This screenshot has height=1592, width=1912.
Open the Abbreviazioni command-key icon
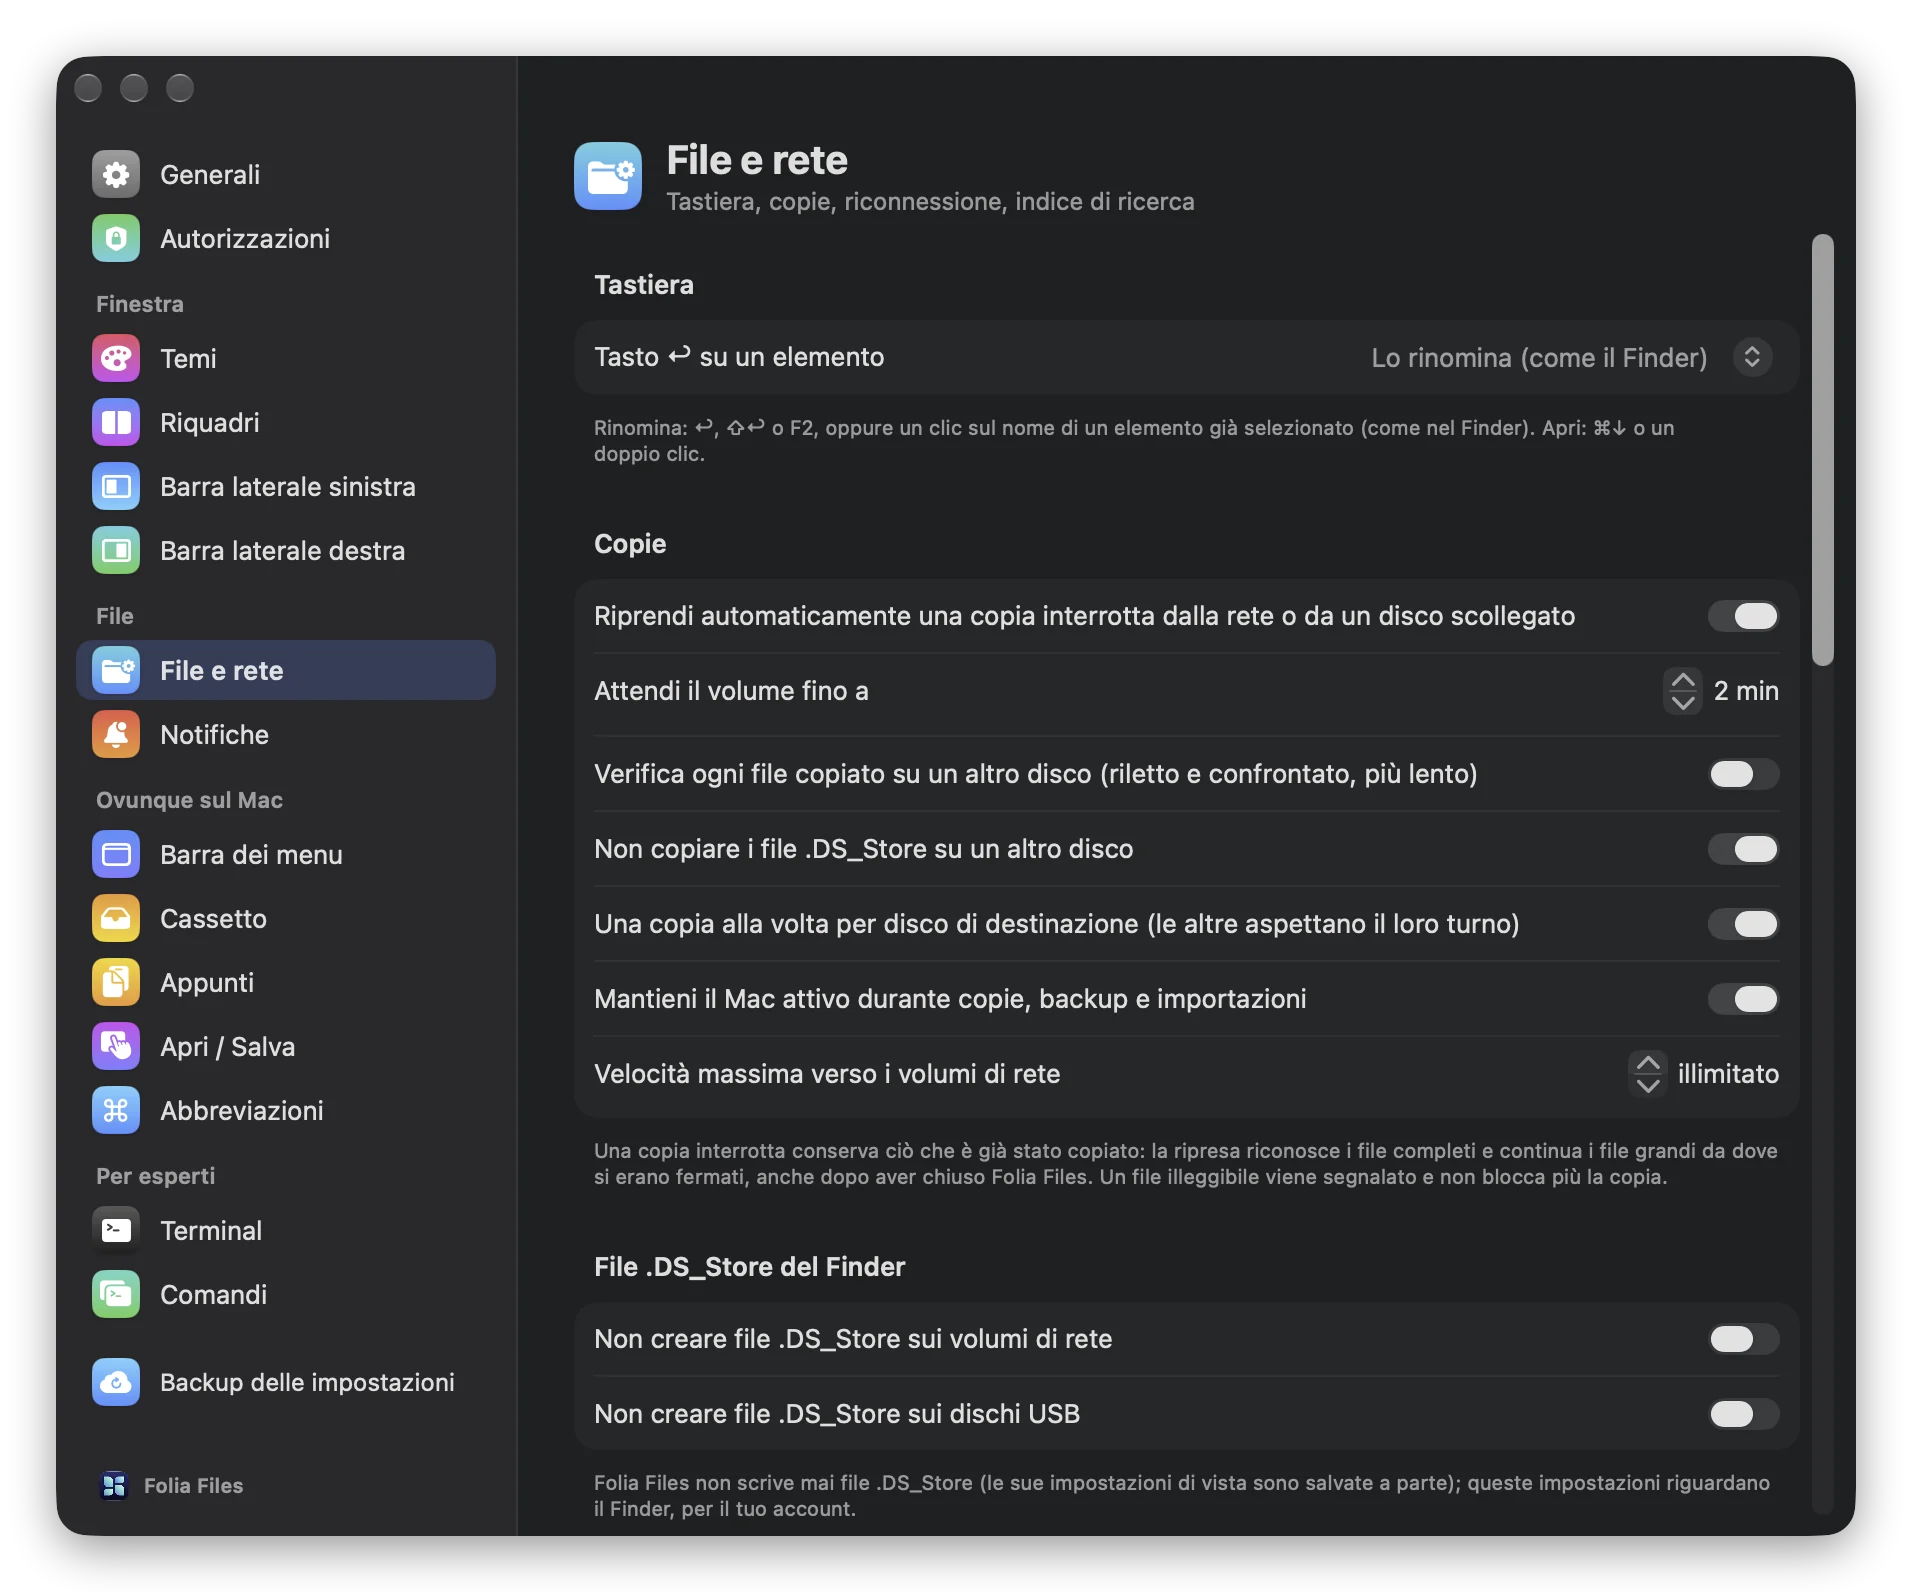click(x=116, y=1111)
